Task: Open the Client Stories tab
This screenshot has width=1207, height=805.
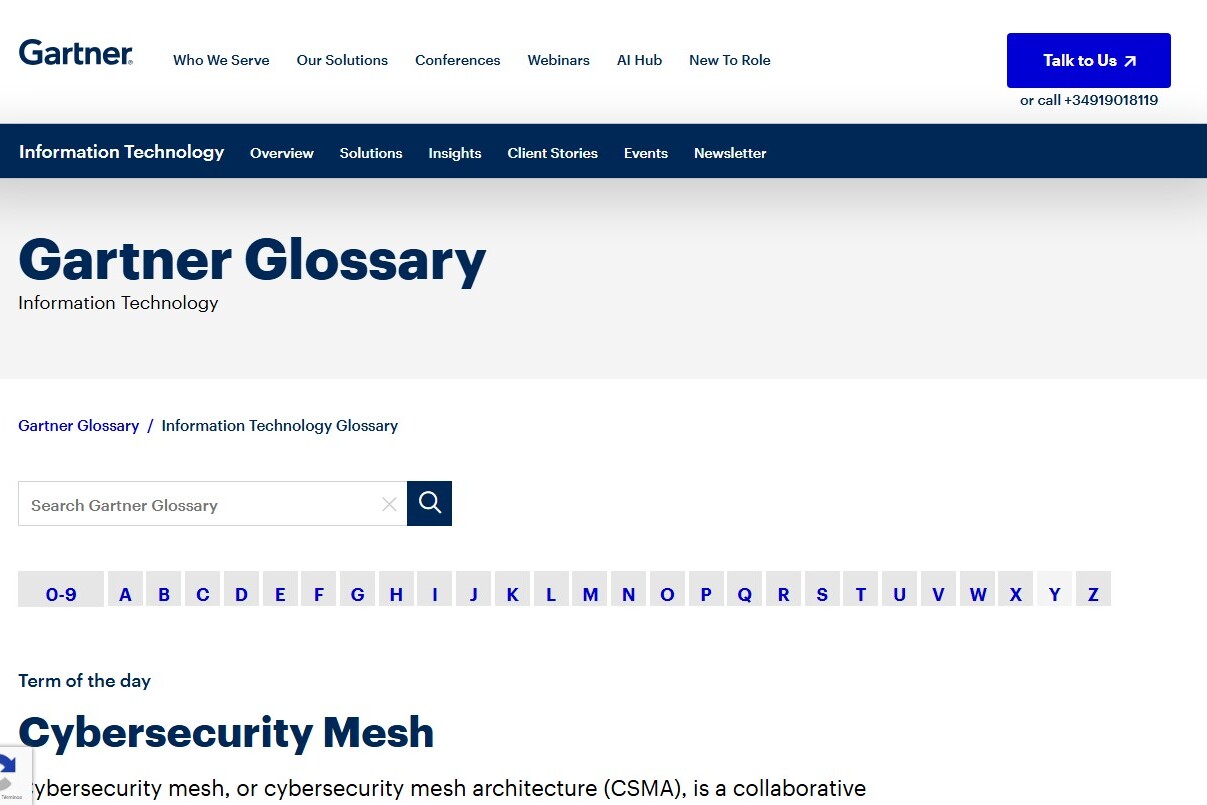Action: [552, 153]
